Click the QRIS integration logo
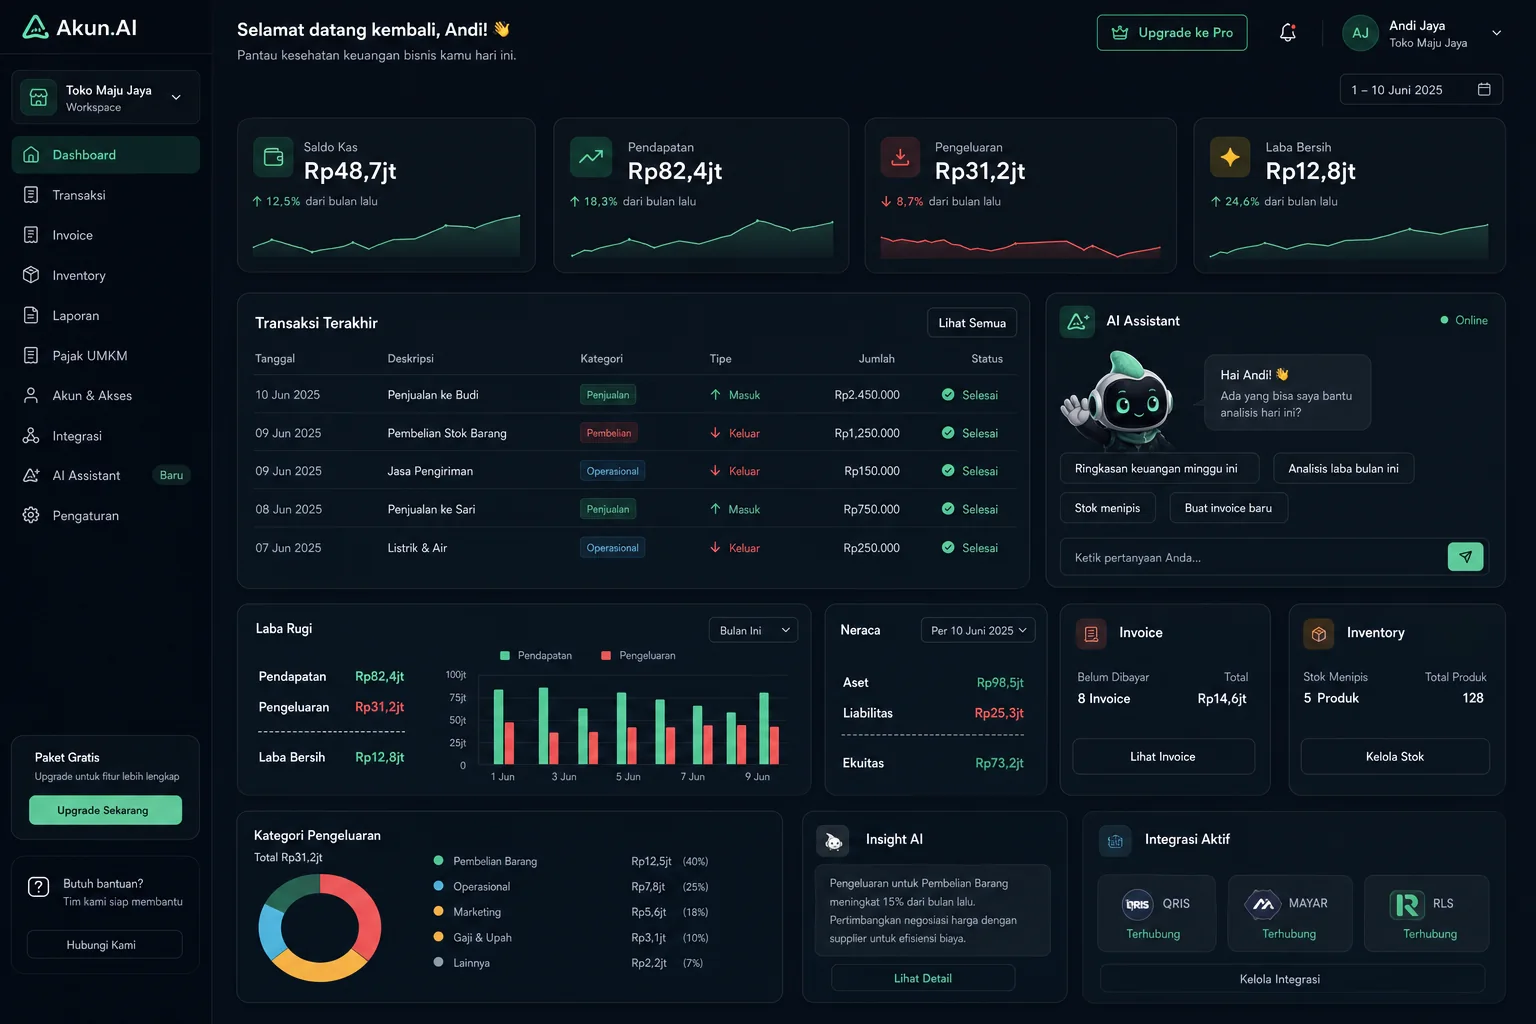 [1138, 904]
